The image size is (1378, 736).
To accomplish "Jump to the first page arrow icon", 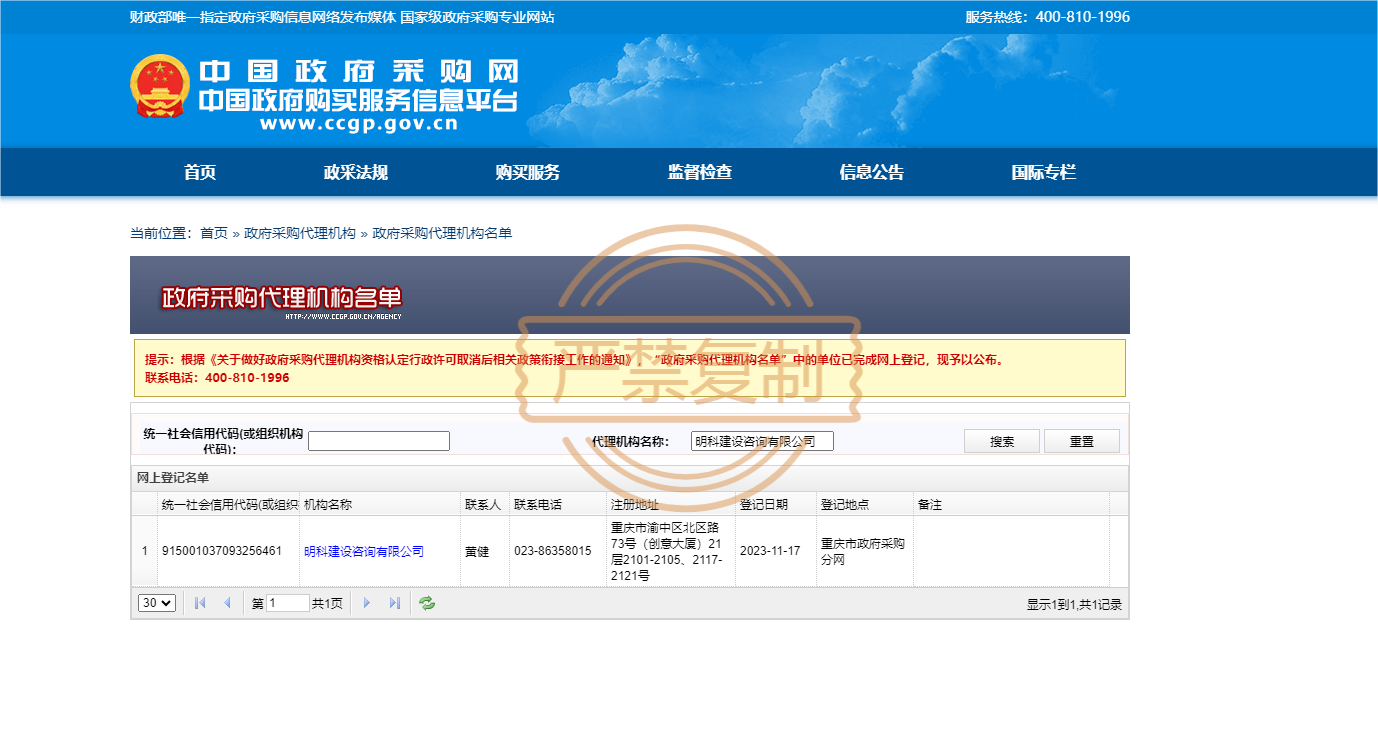I will click(199, 603).
